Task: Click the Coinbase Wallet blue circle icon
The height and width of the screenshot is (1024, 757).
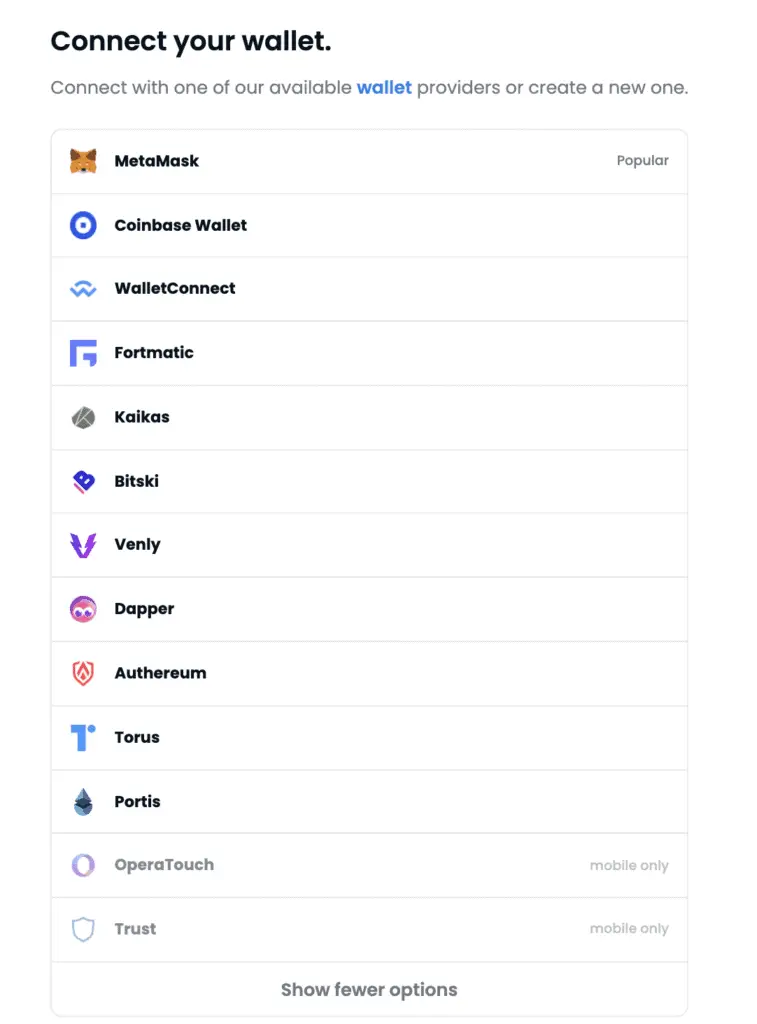Action: click(83, 225)
